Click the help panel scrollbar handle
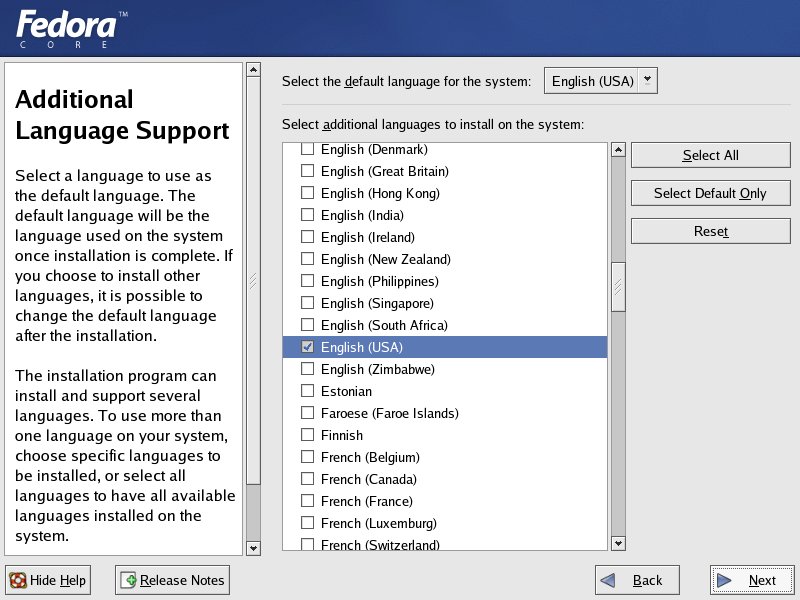This screenshot has width=800, height=600. [x=253, y=282]
